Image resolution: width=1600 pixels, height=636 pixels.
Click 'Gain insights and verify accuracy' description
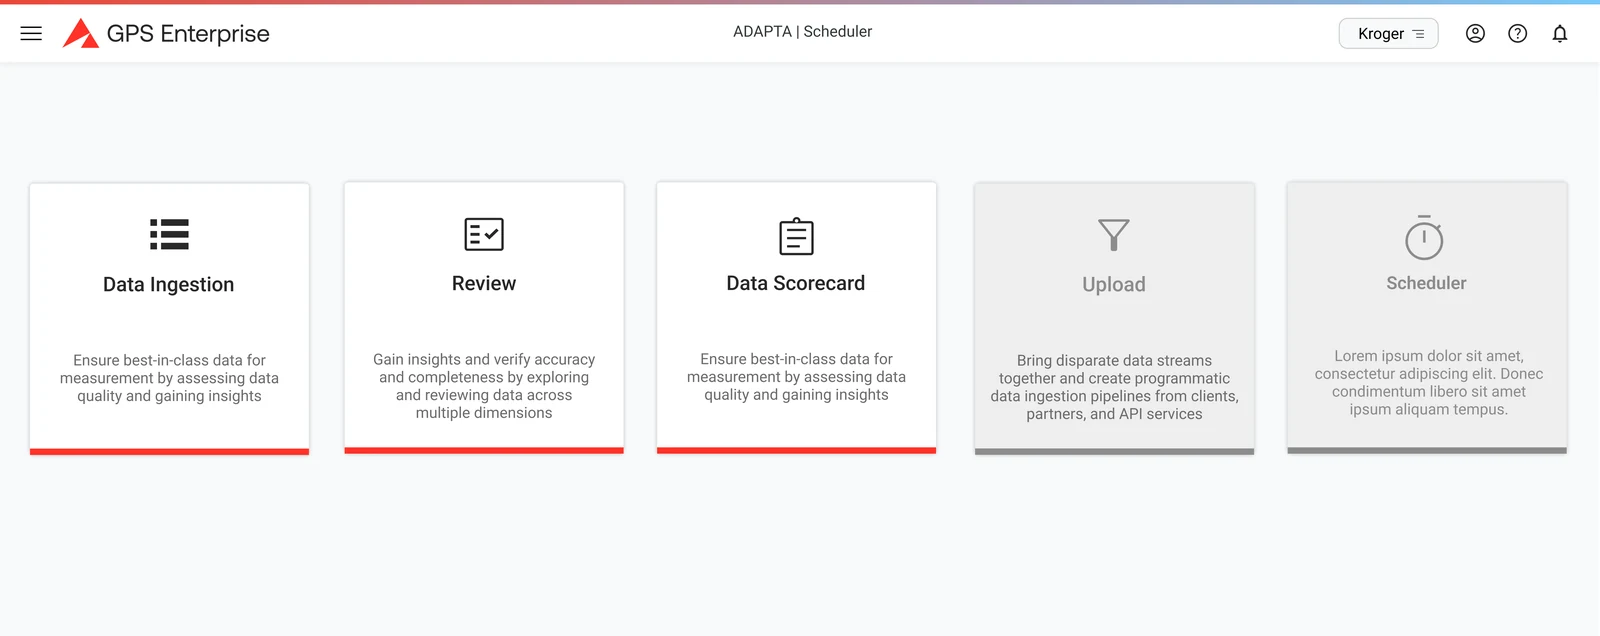(484, 386)
